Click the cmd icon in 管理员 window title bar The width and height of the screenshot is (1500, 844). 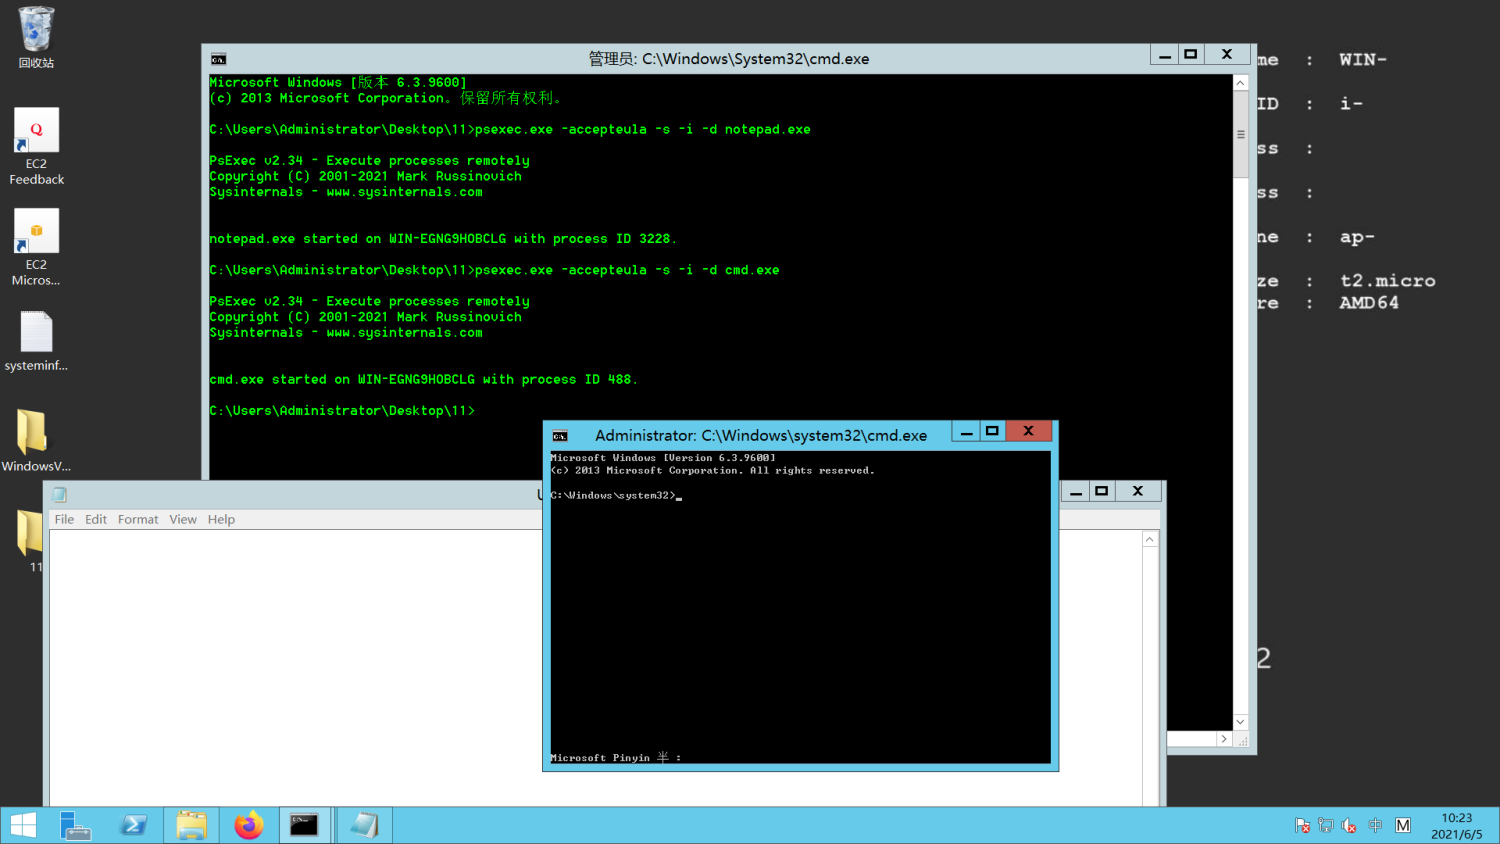point(218,59)
